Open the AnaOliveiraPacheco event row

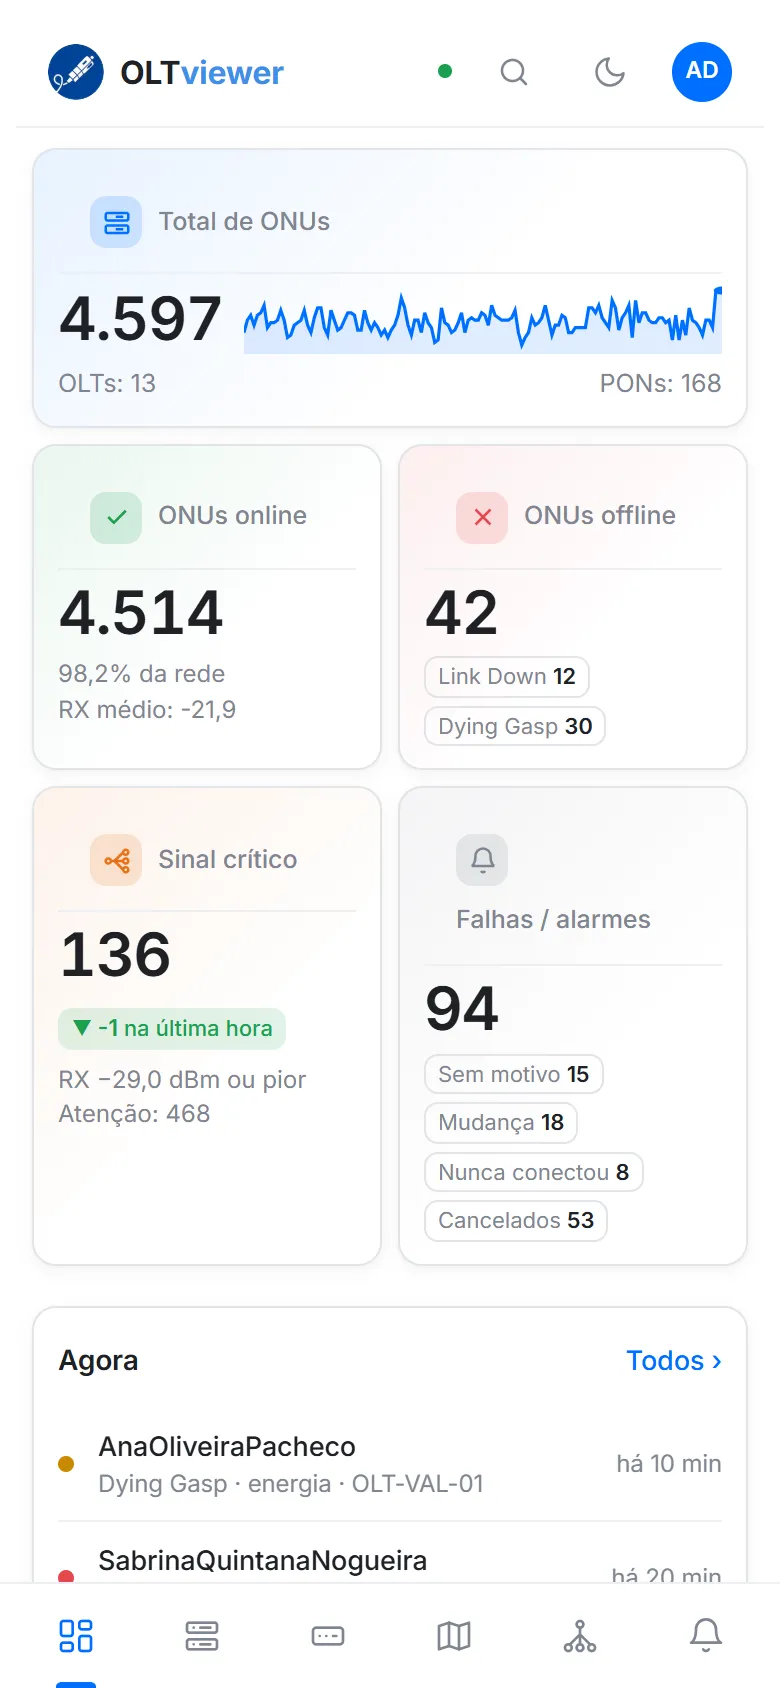[390, 1464]
